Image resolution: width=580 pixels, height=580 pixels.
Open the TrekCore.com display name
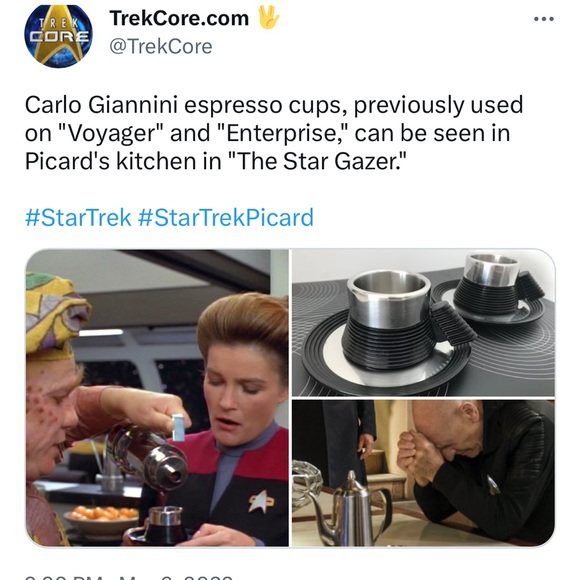pyautogui.click(x=179, y=18)
